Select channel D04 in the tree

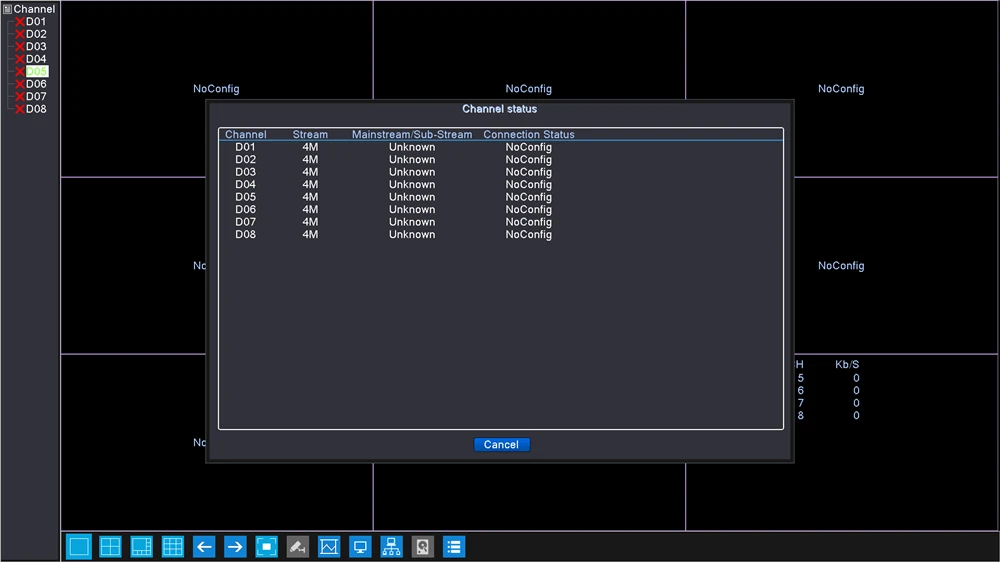36,59
